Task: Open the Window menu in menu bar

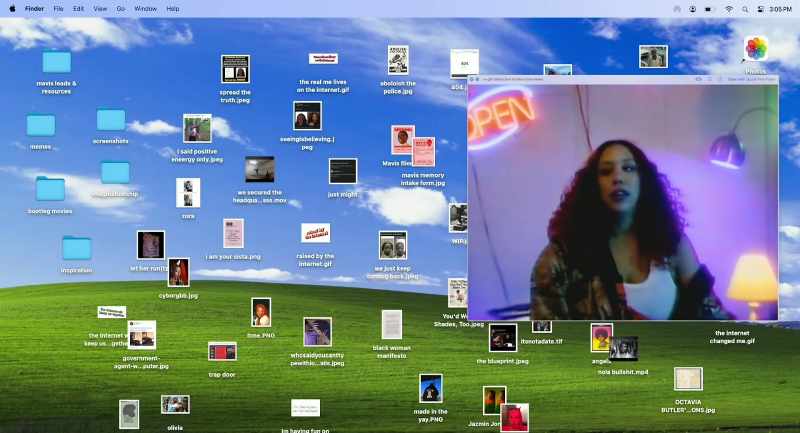Action: pos(145,9)
